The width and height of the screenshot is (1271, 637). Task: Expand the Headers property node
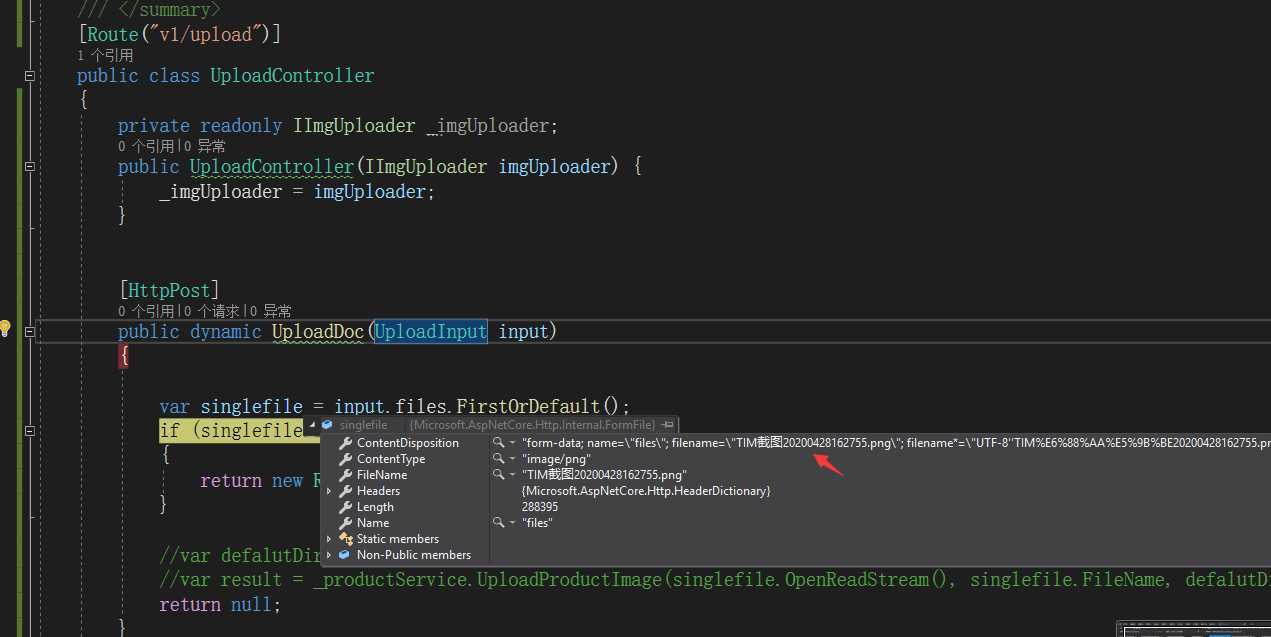[x=329, y=491]
